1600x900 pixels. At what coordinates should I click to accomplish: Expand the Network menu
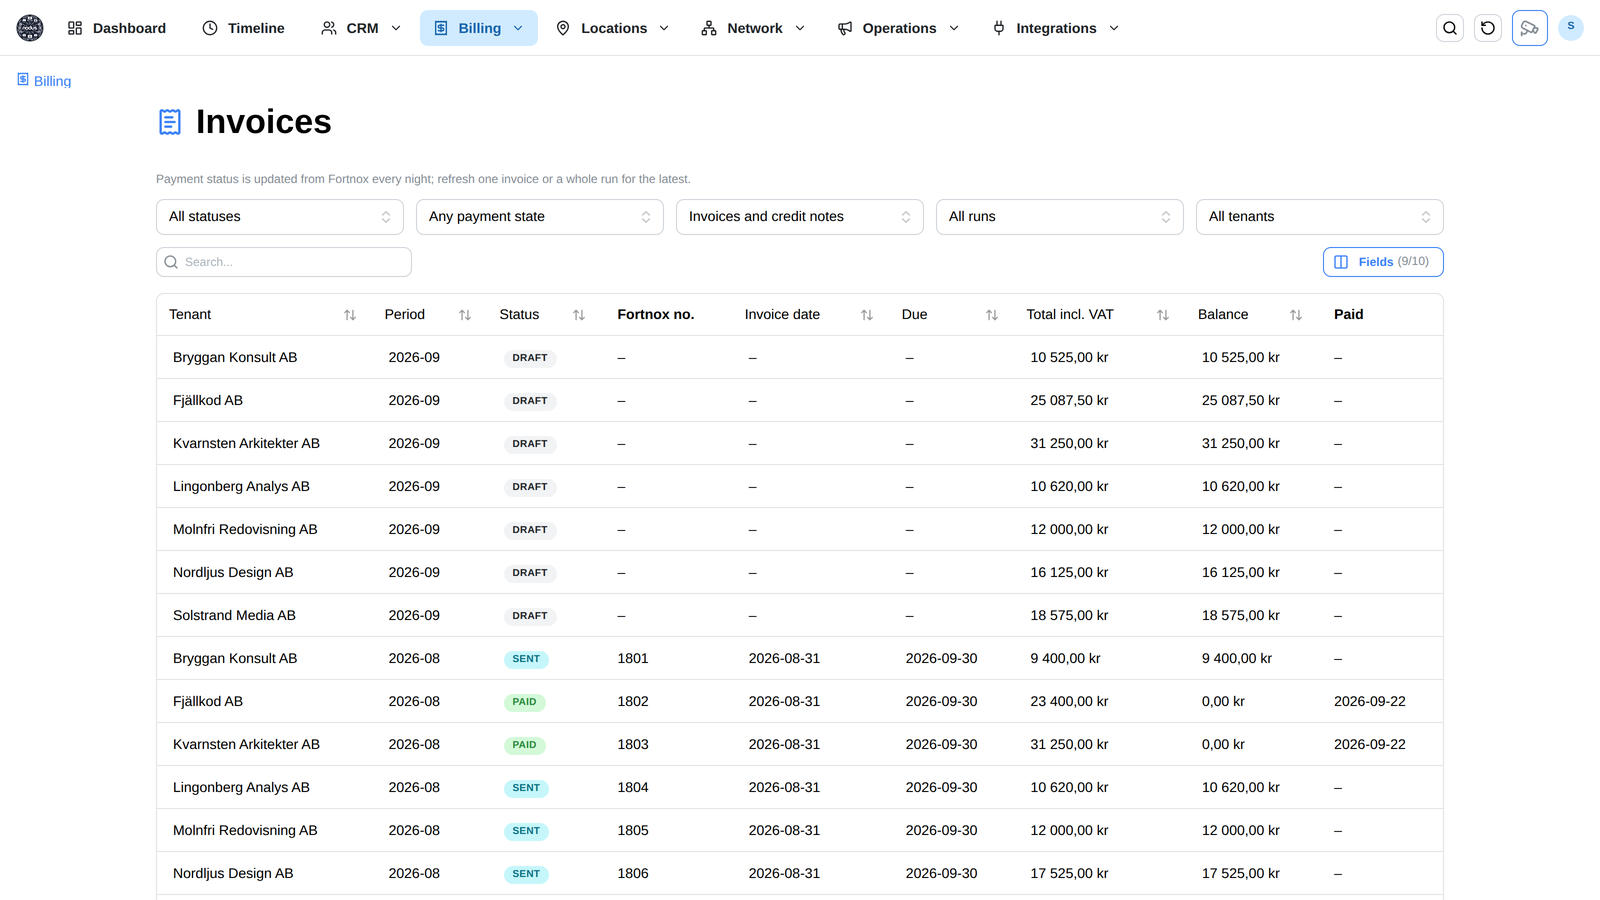753,28
